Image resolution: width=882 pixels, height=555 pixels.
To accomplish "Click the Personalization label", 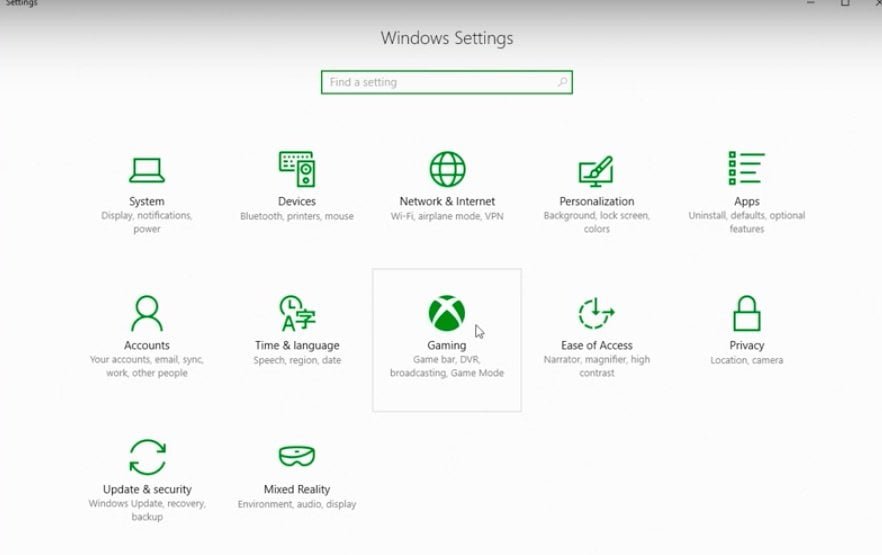I will click(x=597, y=201).
